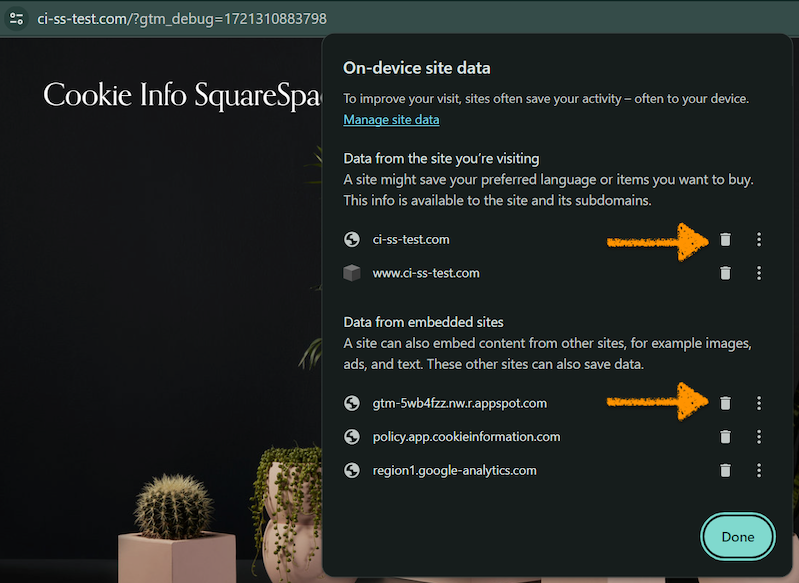
Task: Click the Done button
Action: [x=738, y=537]
